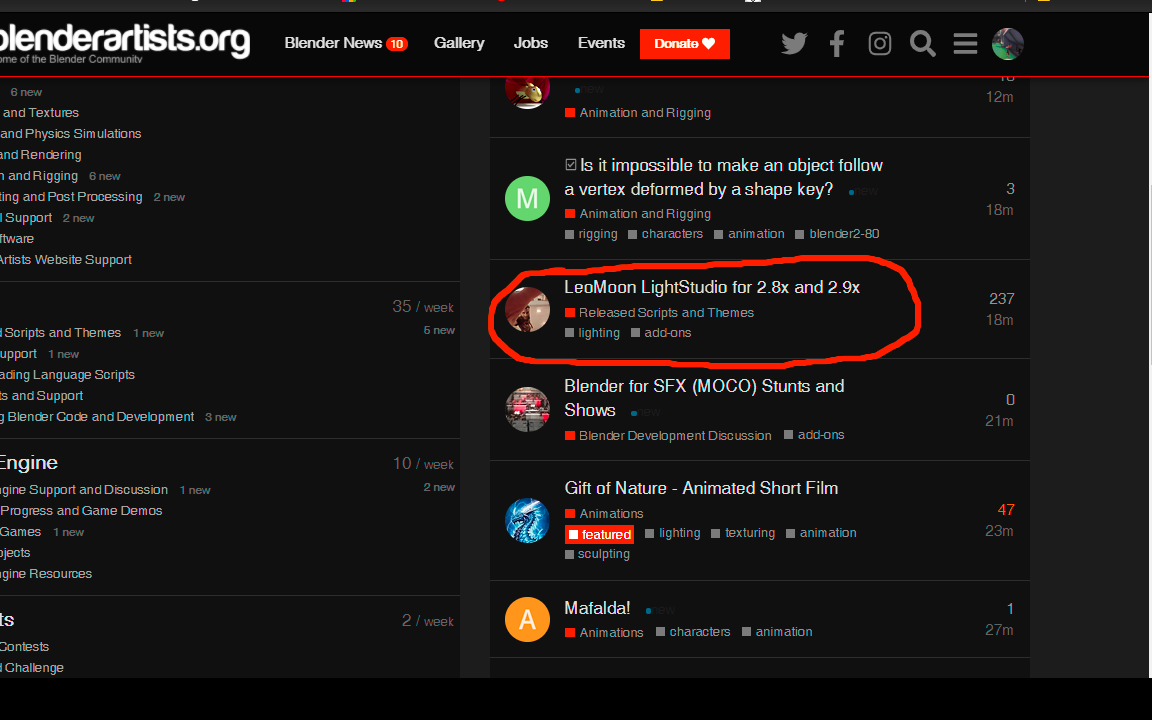
Task: Open the hamburger menu icon
Action: click(x=965, y=43)
